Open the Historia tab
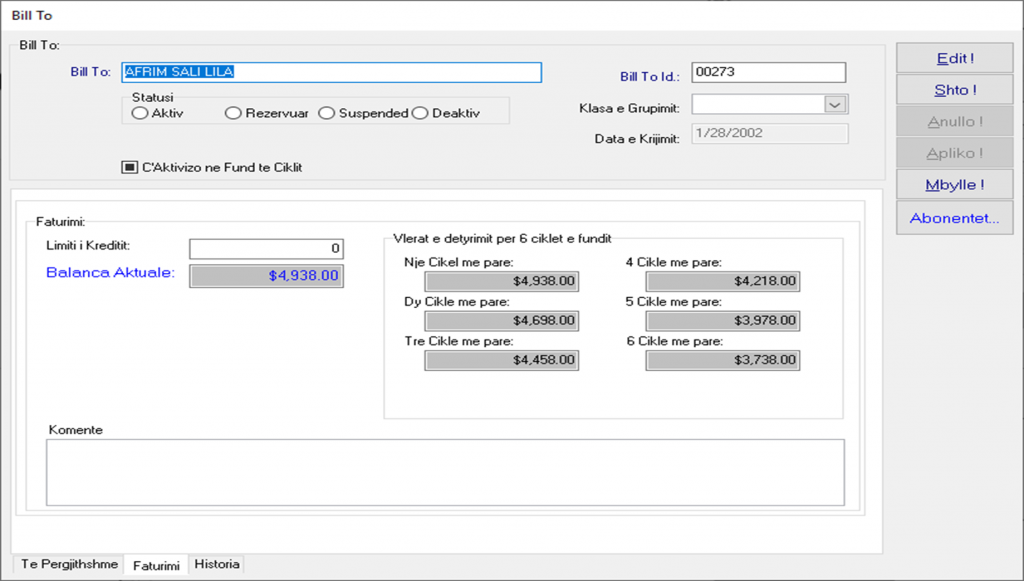This screenshot has height=581, width=1024. [217, 564]
